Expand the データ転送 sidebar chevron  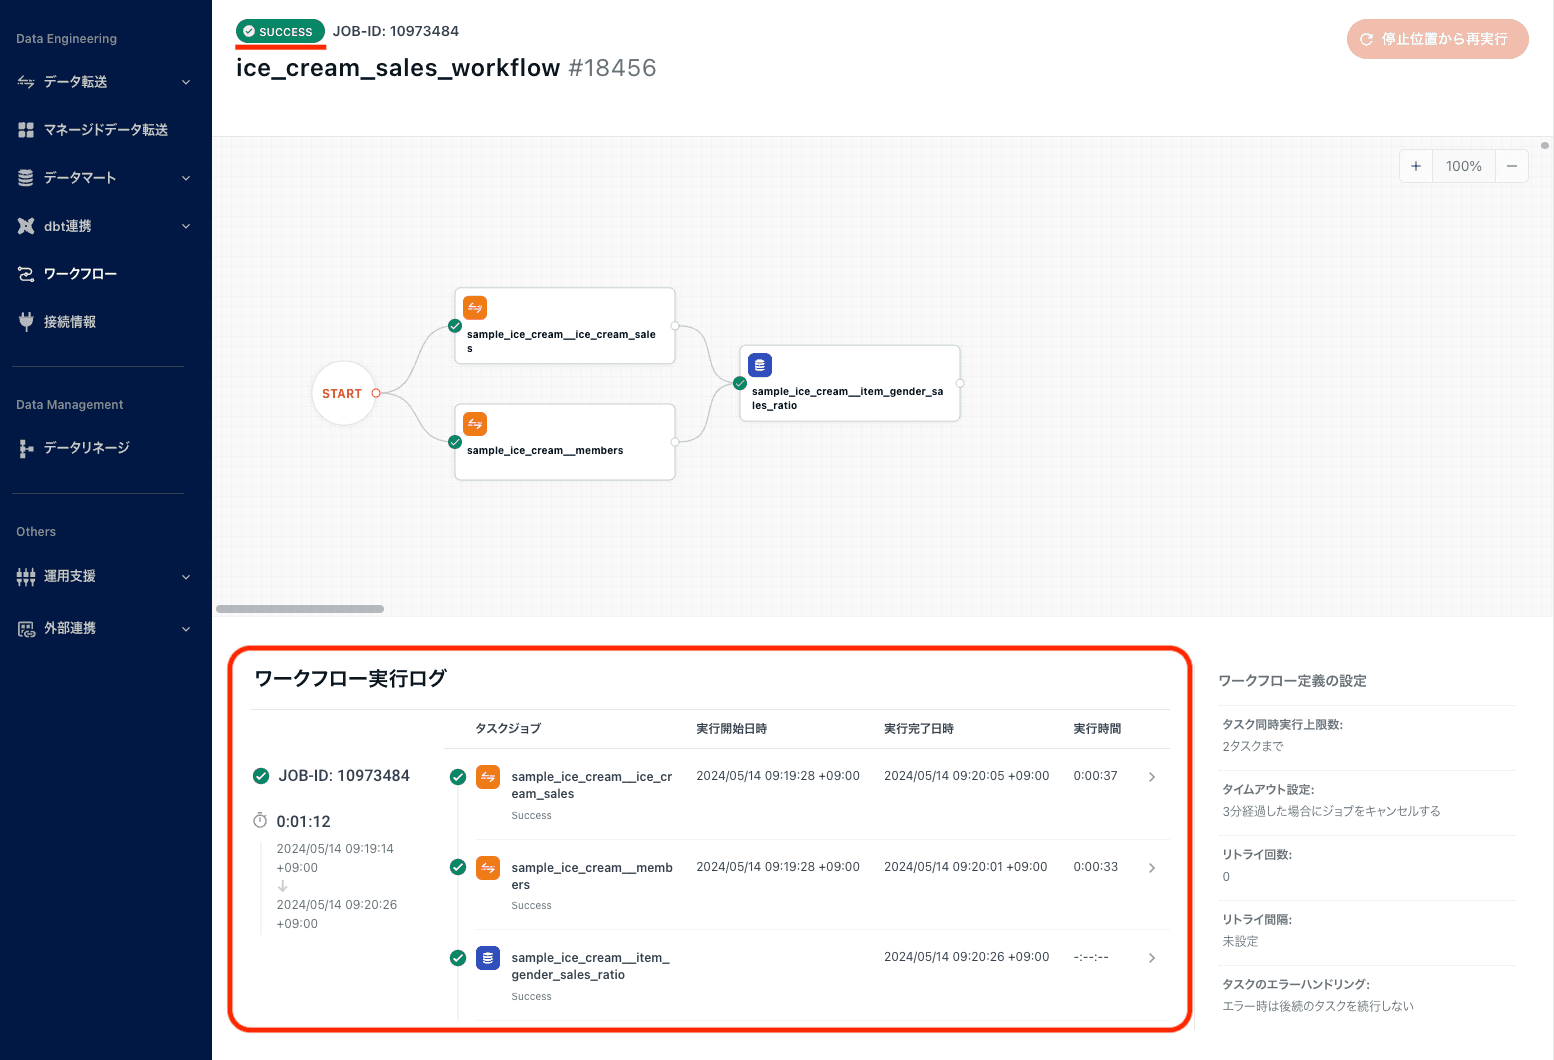click(186, 82)
